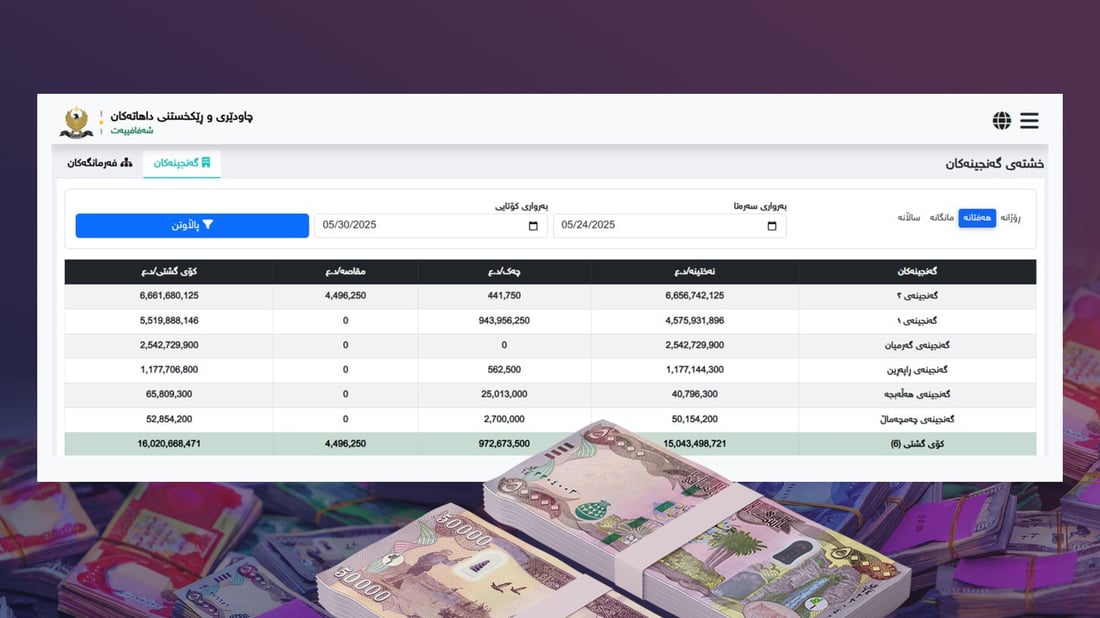Image resolution: width=1100 pixels, height=618 pixels.
Task: Click the hierarchy icon in فەرمانگەکان tab
Action: tap(126, 163)
